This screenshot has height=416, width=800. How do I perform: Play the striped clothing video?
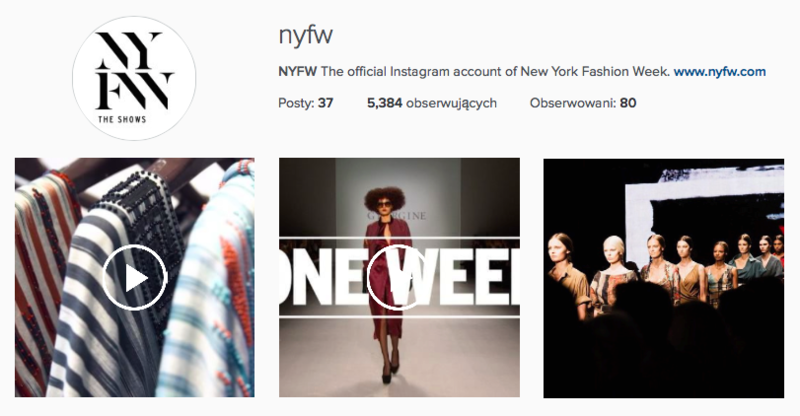click(134, 278)
